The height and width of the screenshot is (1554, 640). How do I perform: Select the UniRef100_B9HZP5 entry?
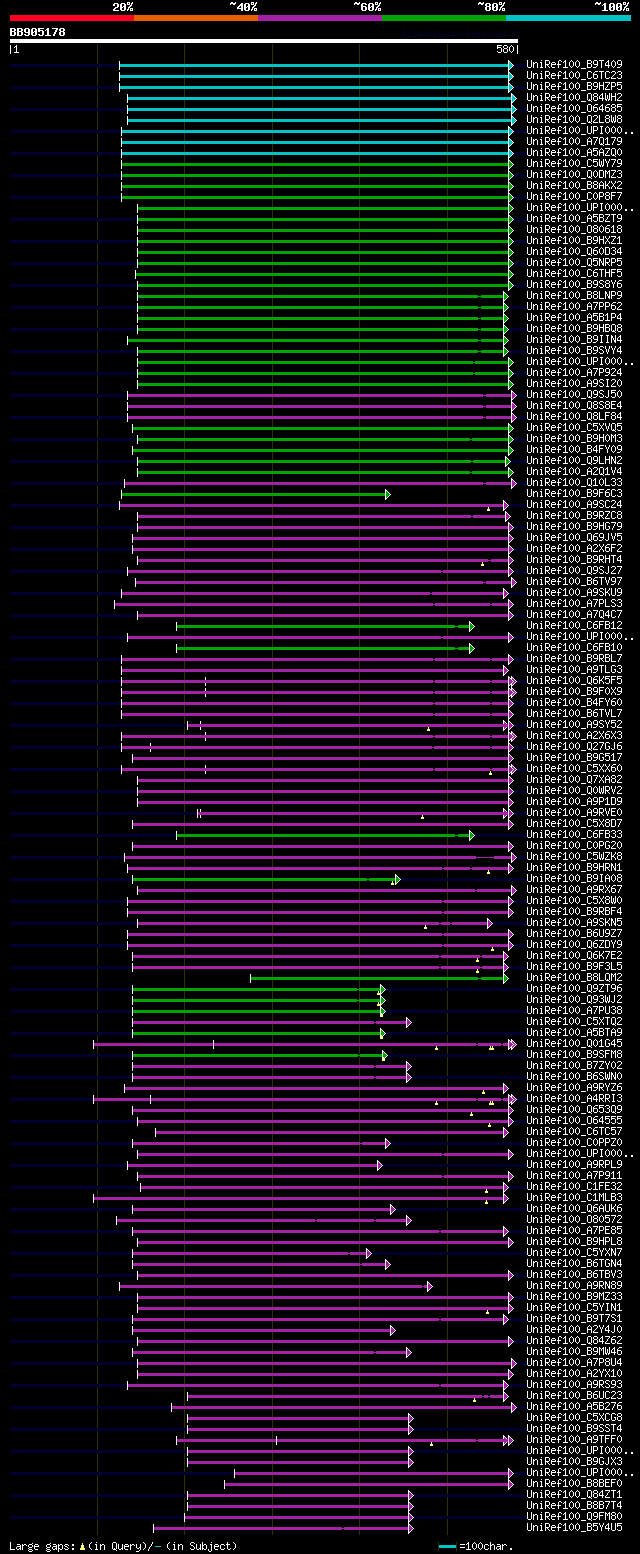click(x=574, y=86)
